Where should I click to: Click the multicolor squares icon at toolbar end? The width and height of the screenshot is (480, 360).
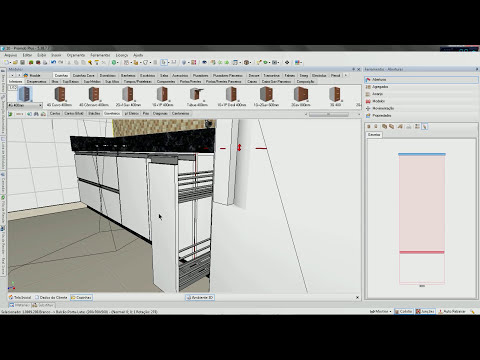click(297, 62)
